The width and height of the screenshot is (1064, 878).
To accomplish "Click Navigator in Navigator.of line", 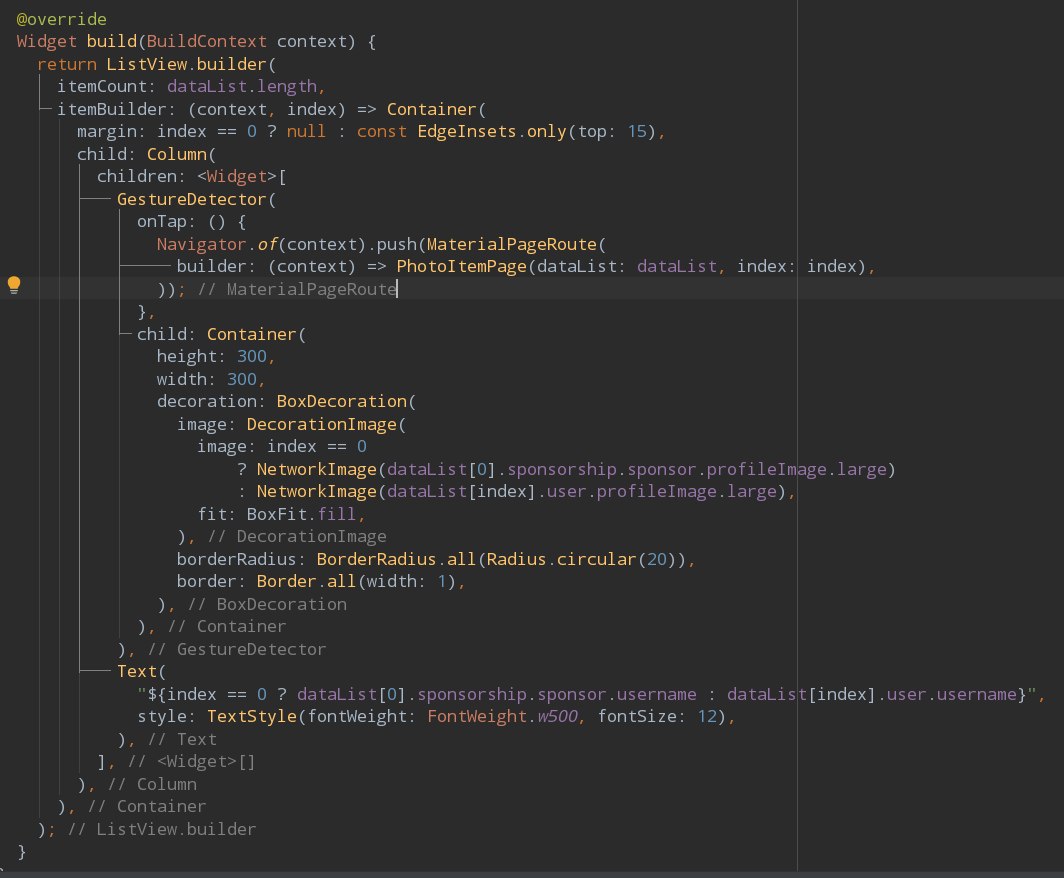I will click(x=201, y=244).
